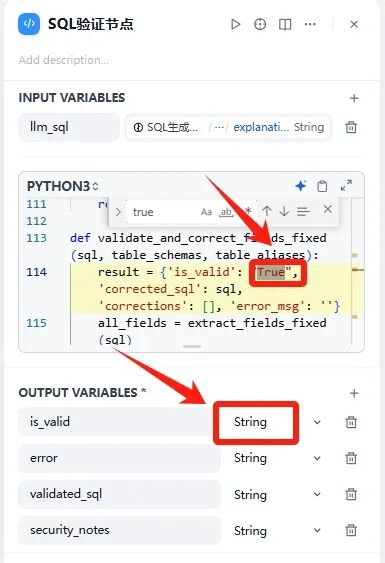Click line number 114 in editor
Screen dimensions: 385x563
[x=36, y=272]
